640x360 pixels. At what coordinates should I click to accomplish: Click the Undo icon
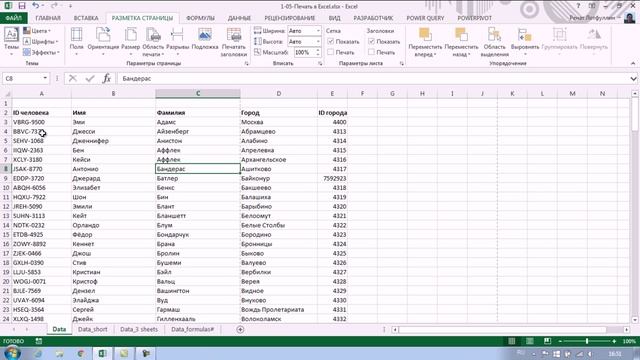[36, 6]
